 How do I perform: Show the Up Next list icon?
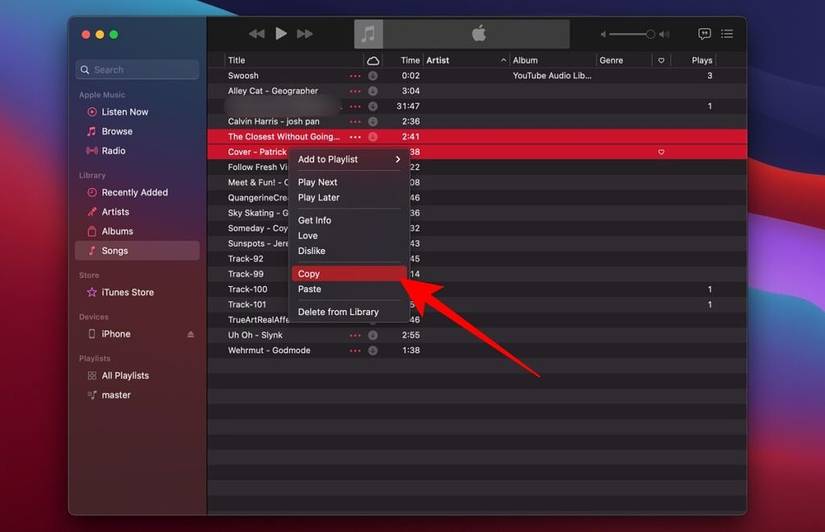(727, 34)
